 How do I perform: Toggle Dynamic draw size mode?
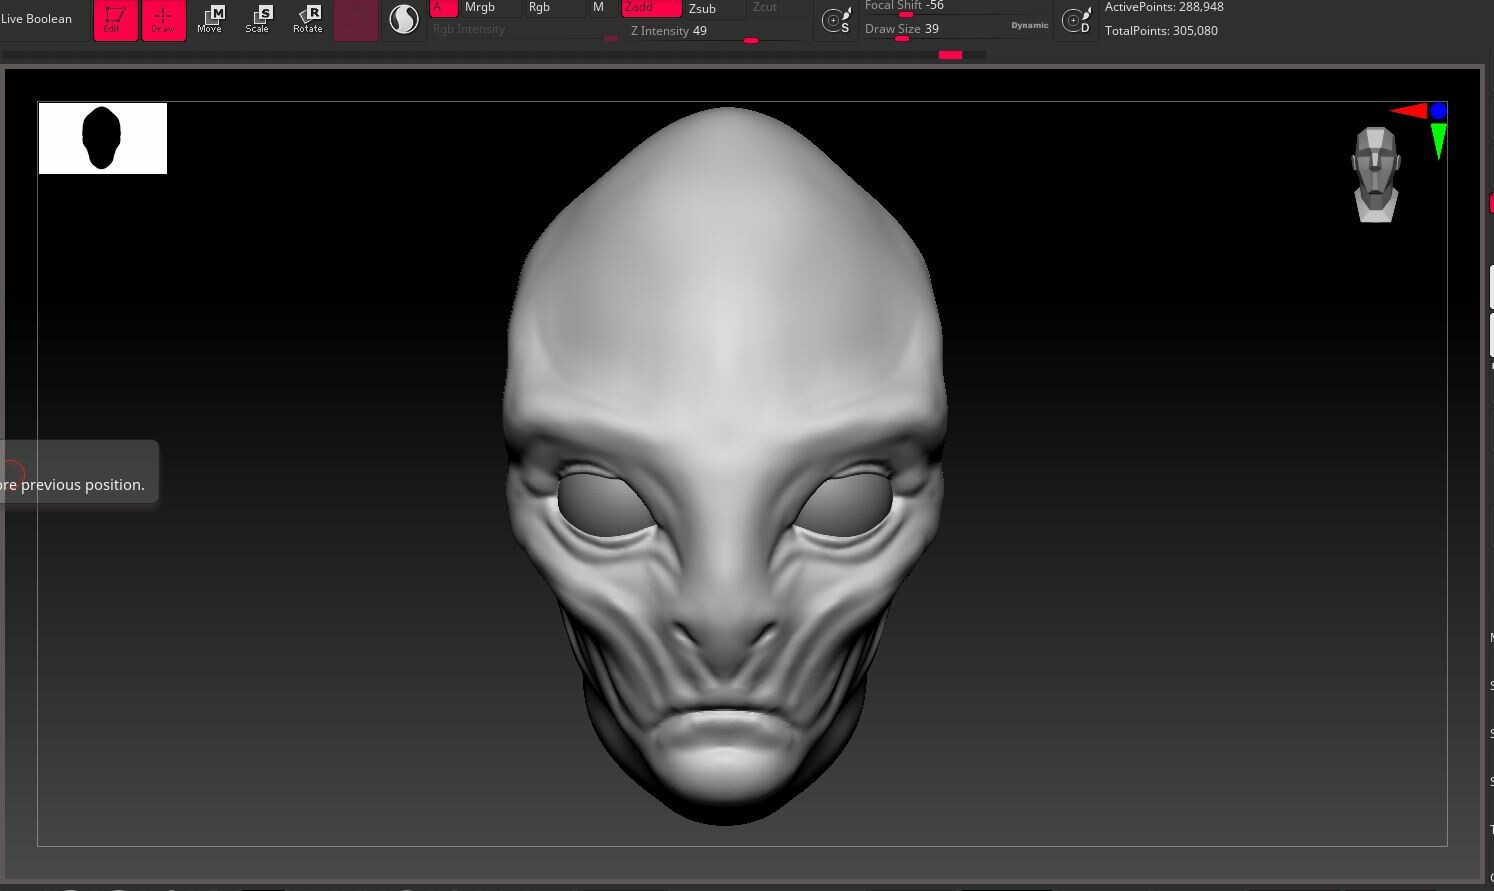pyautogui.click(x=1029, y=25)
